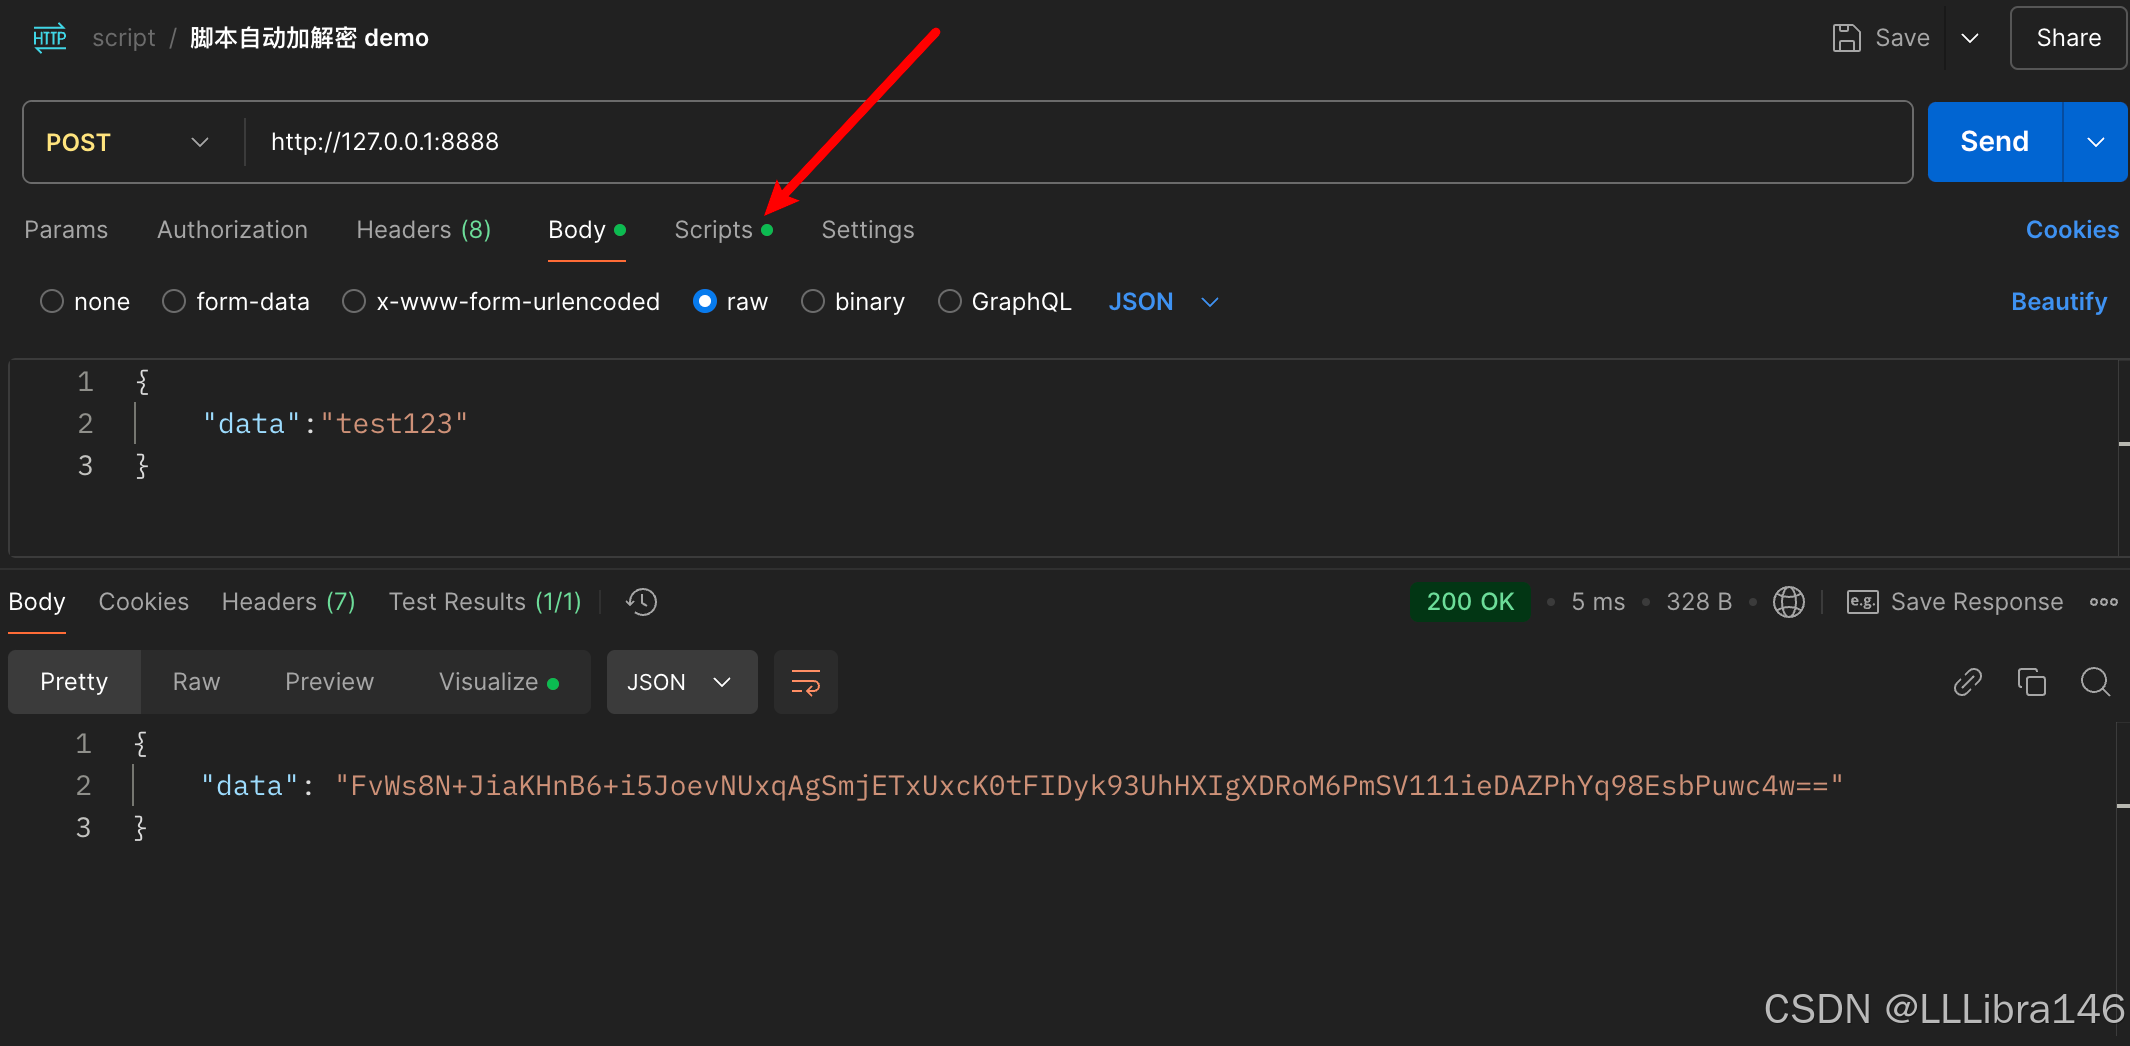This screenshot has height=1046, width=2130.
Task: Expand the Save options chevron
Action: point(1970,38)
